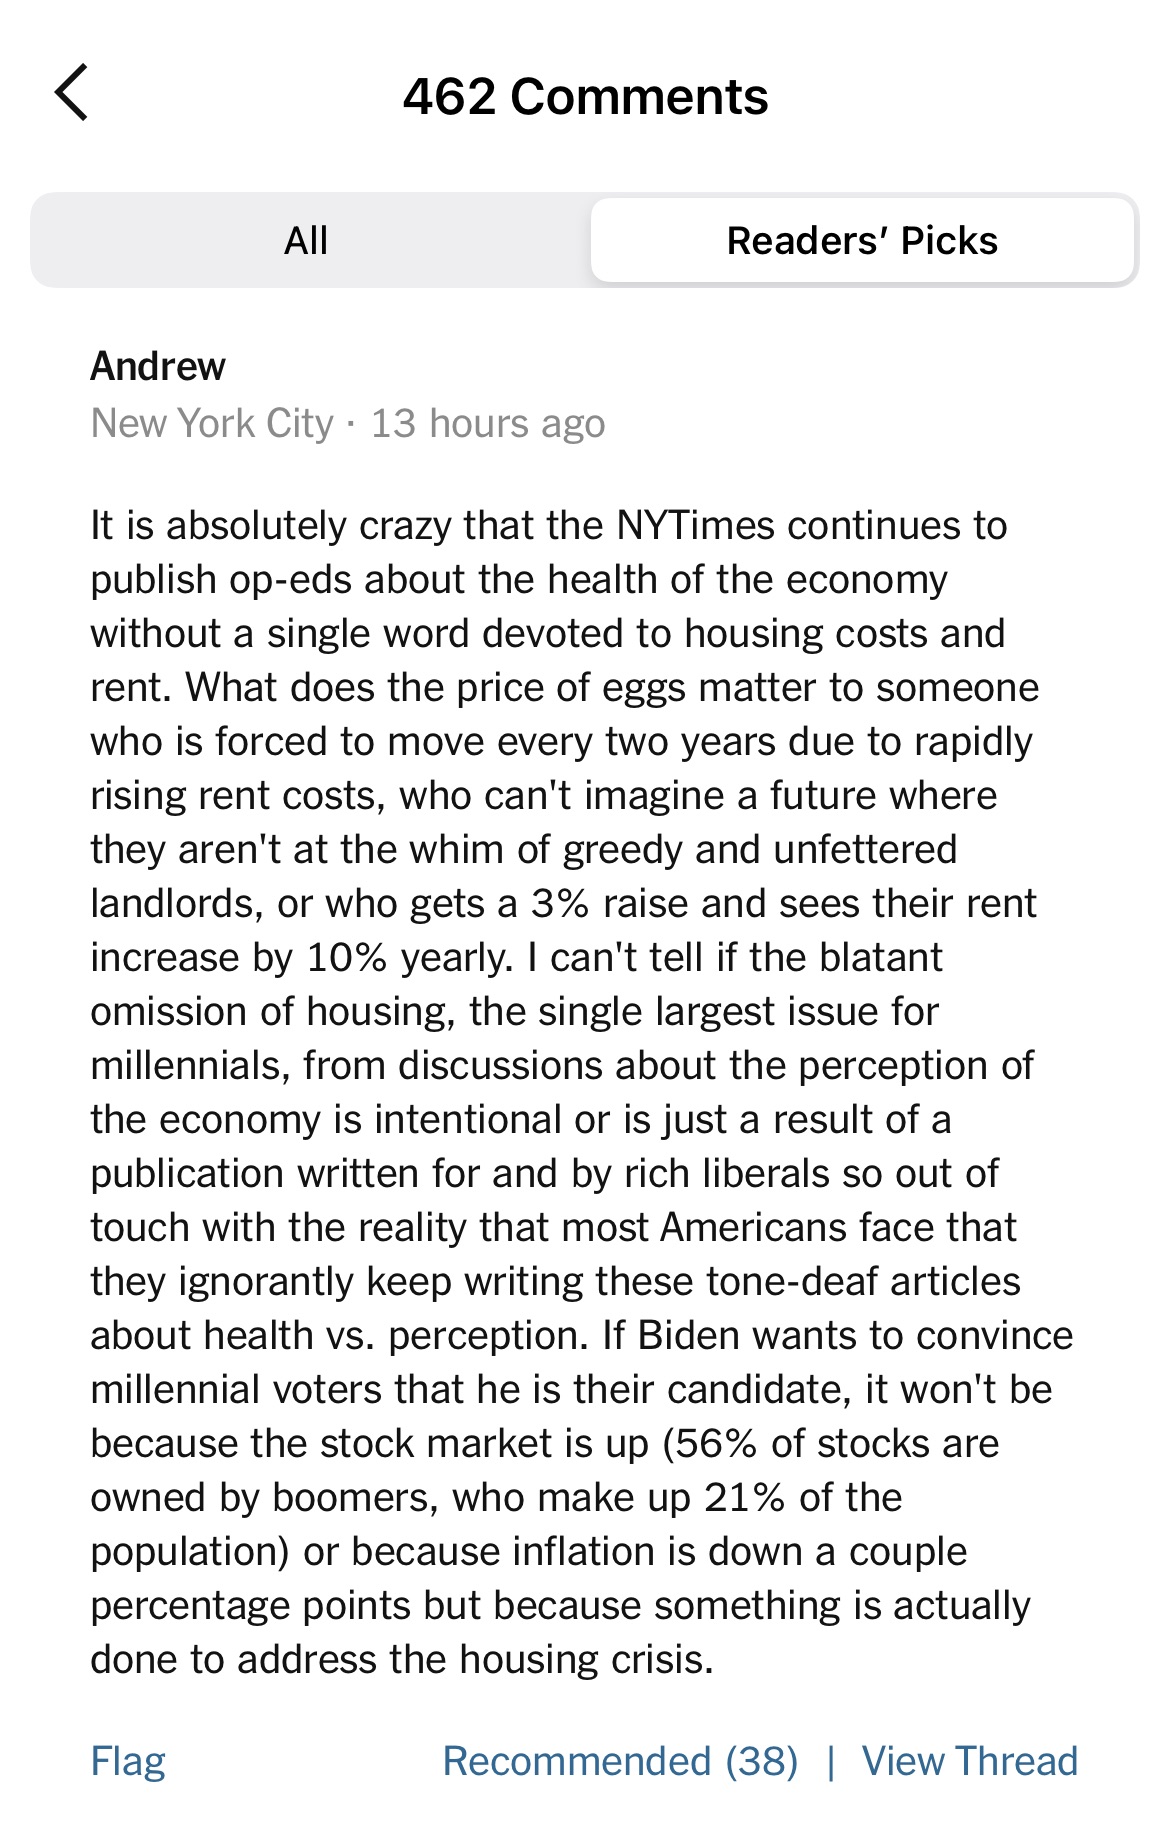
Task: Click Recommended (38) on the comment
Action: click(x=620, y=1761)
